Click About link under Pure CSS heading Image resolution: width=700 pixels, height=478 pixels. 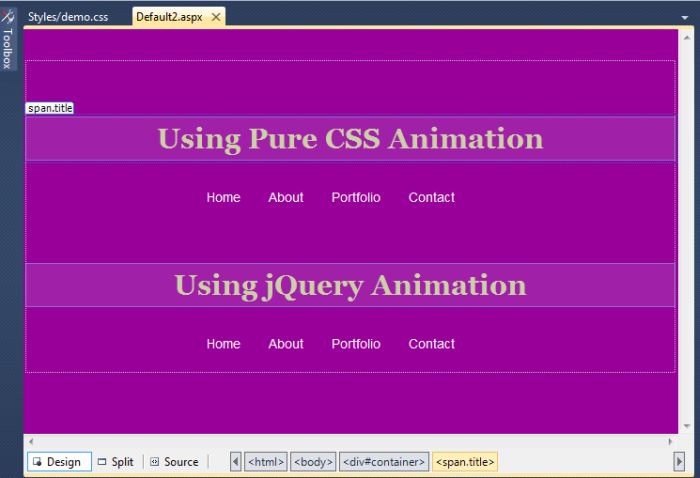pos(286,197)
